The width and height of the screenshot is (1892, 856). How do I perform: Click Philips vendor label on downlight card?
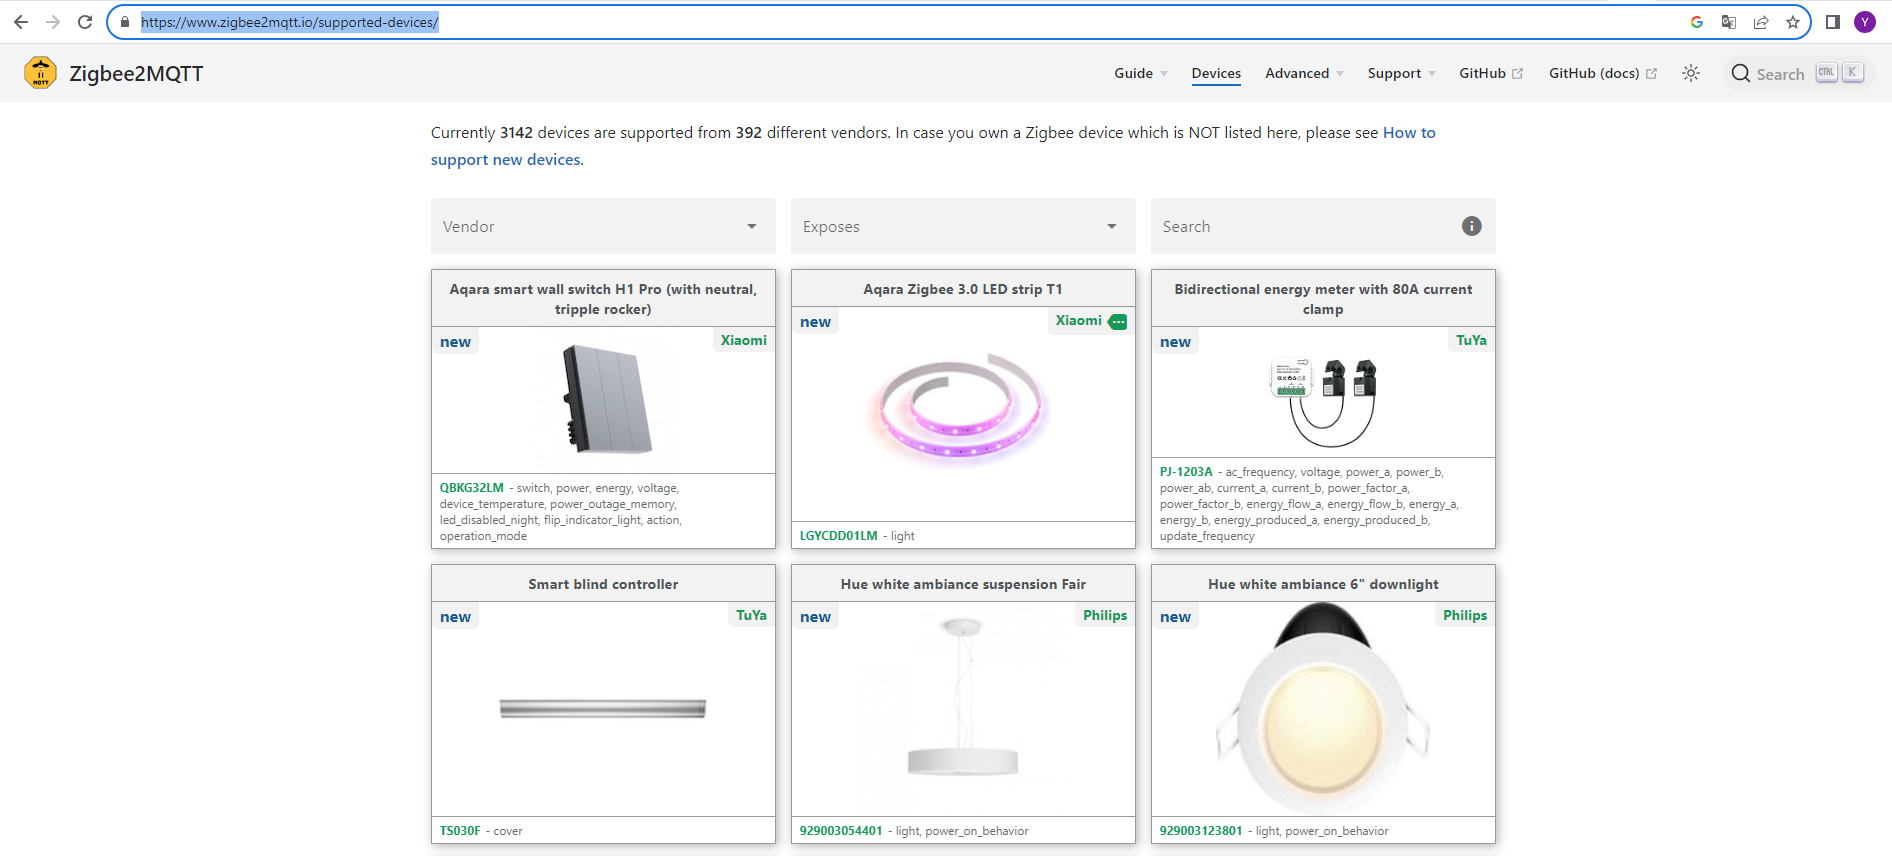click(1465, 615)
